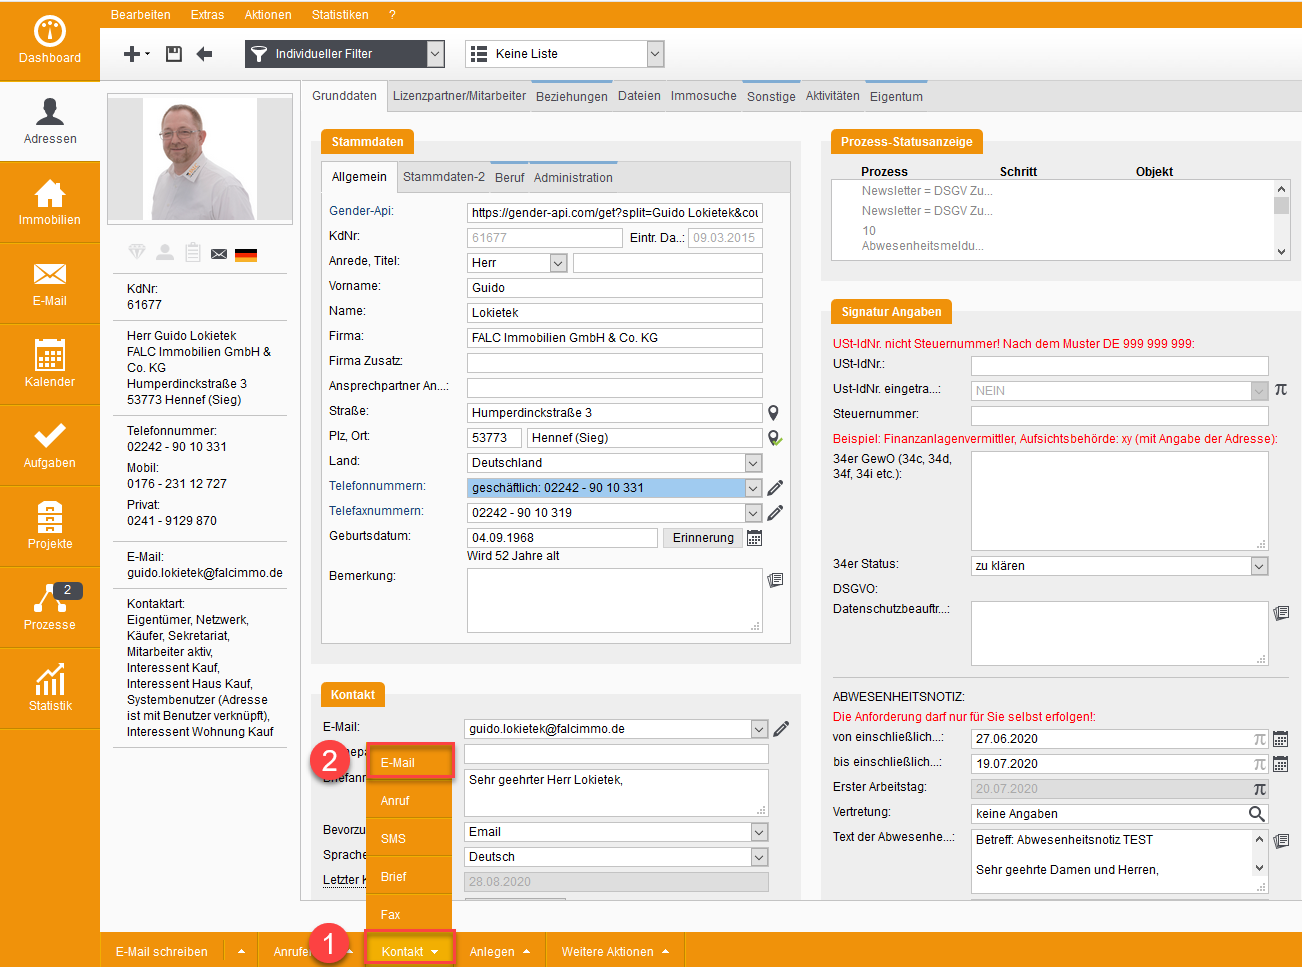Open the Immobilien module
The height and width of the screenshot is (967, 1302).
[49, 203]
